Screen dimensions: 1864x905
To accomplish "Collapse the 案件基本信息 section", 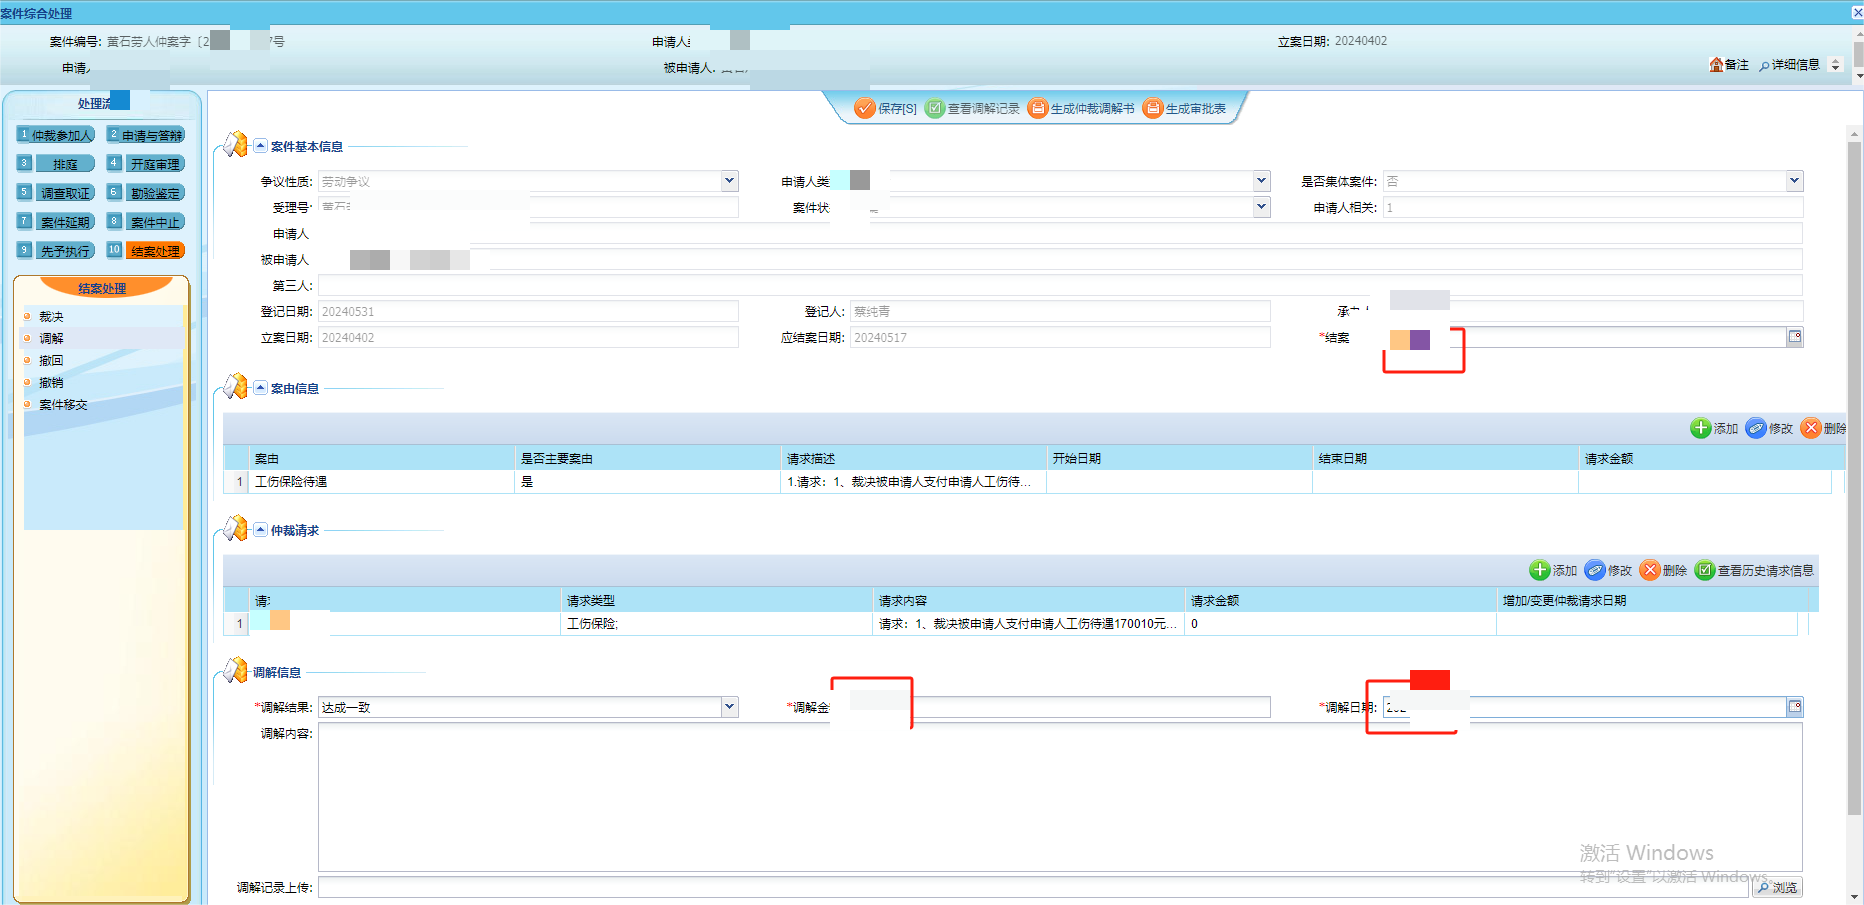I will [260, 146].
